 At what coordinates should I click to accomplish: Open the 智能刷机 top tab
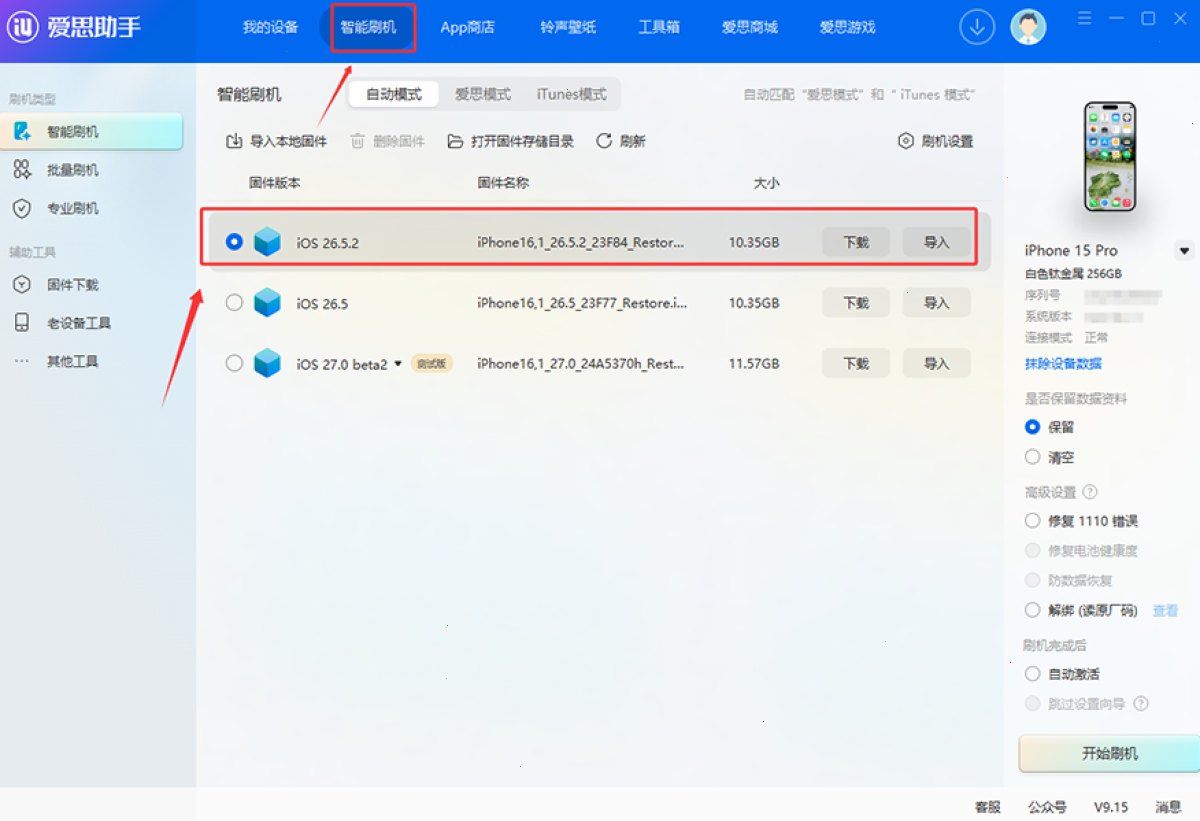coord(368,27)
